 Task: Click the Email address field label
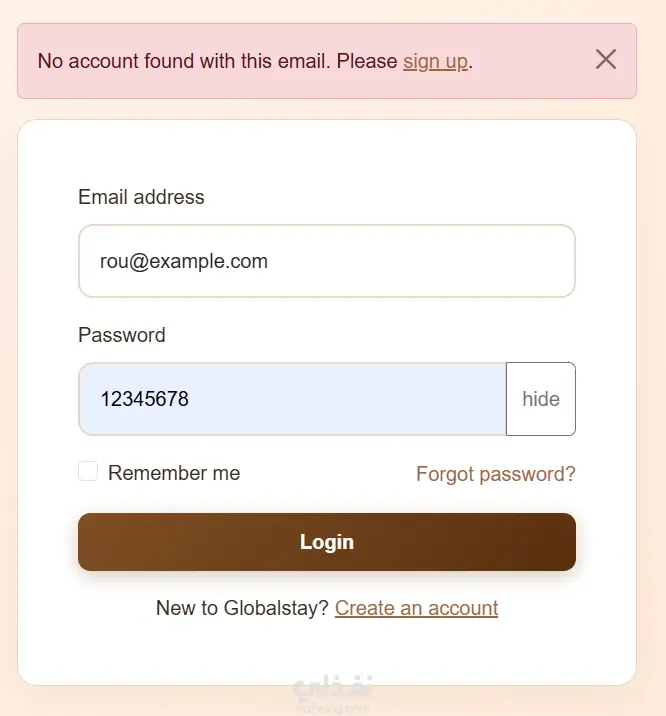141,197
